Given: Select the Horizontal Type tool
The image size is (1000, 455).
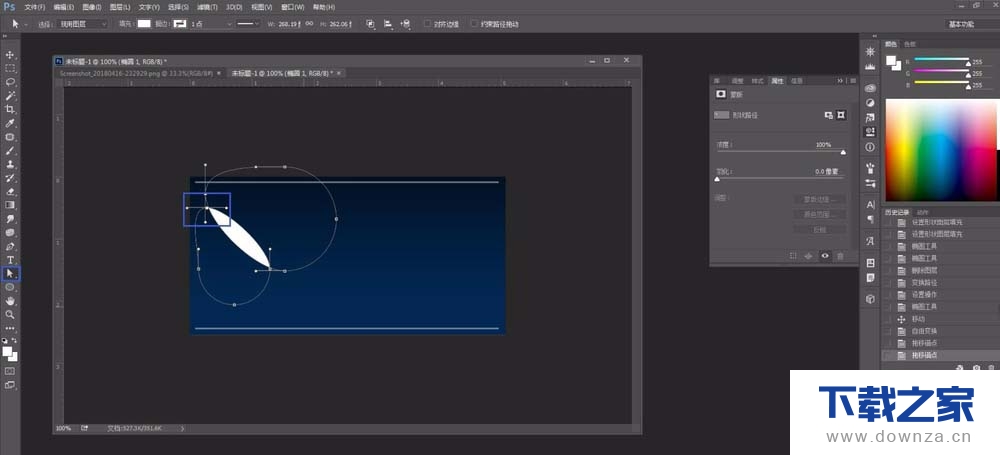Looking at the screenshot, I should 10,260.
